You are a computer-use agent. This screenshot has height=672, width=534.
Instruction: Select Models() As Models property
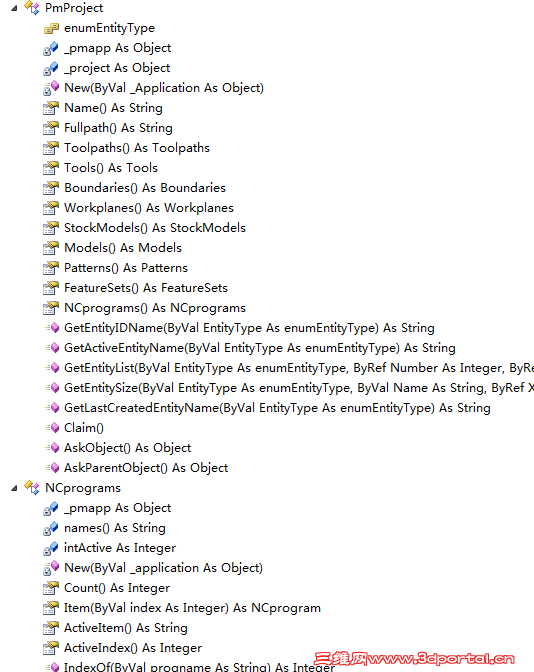pyautogui.click(x=123, y=248)
